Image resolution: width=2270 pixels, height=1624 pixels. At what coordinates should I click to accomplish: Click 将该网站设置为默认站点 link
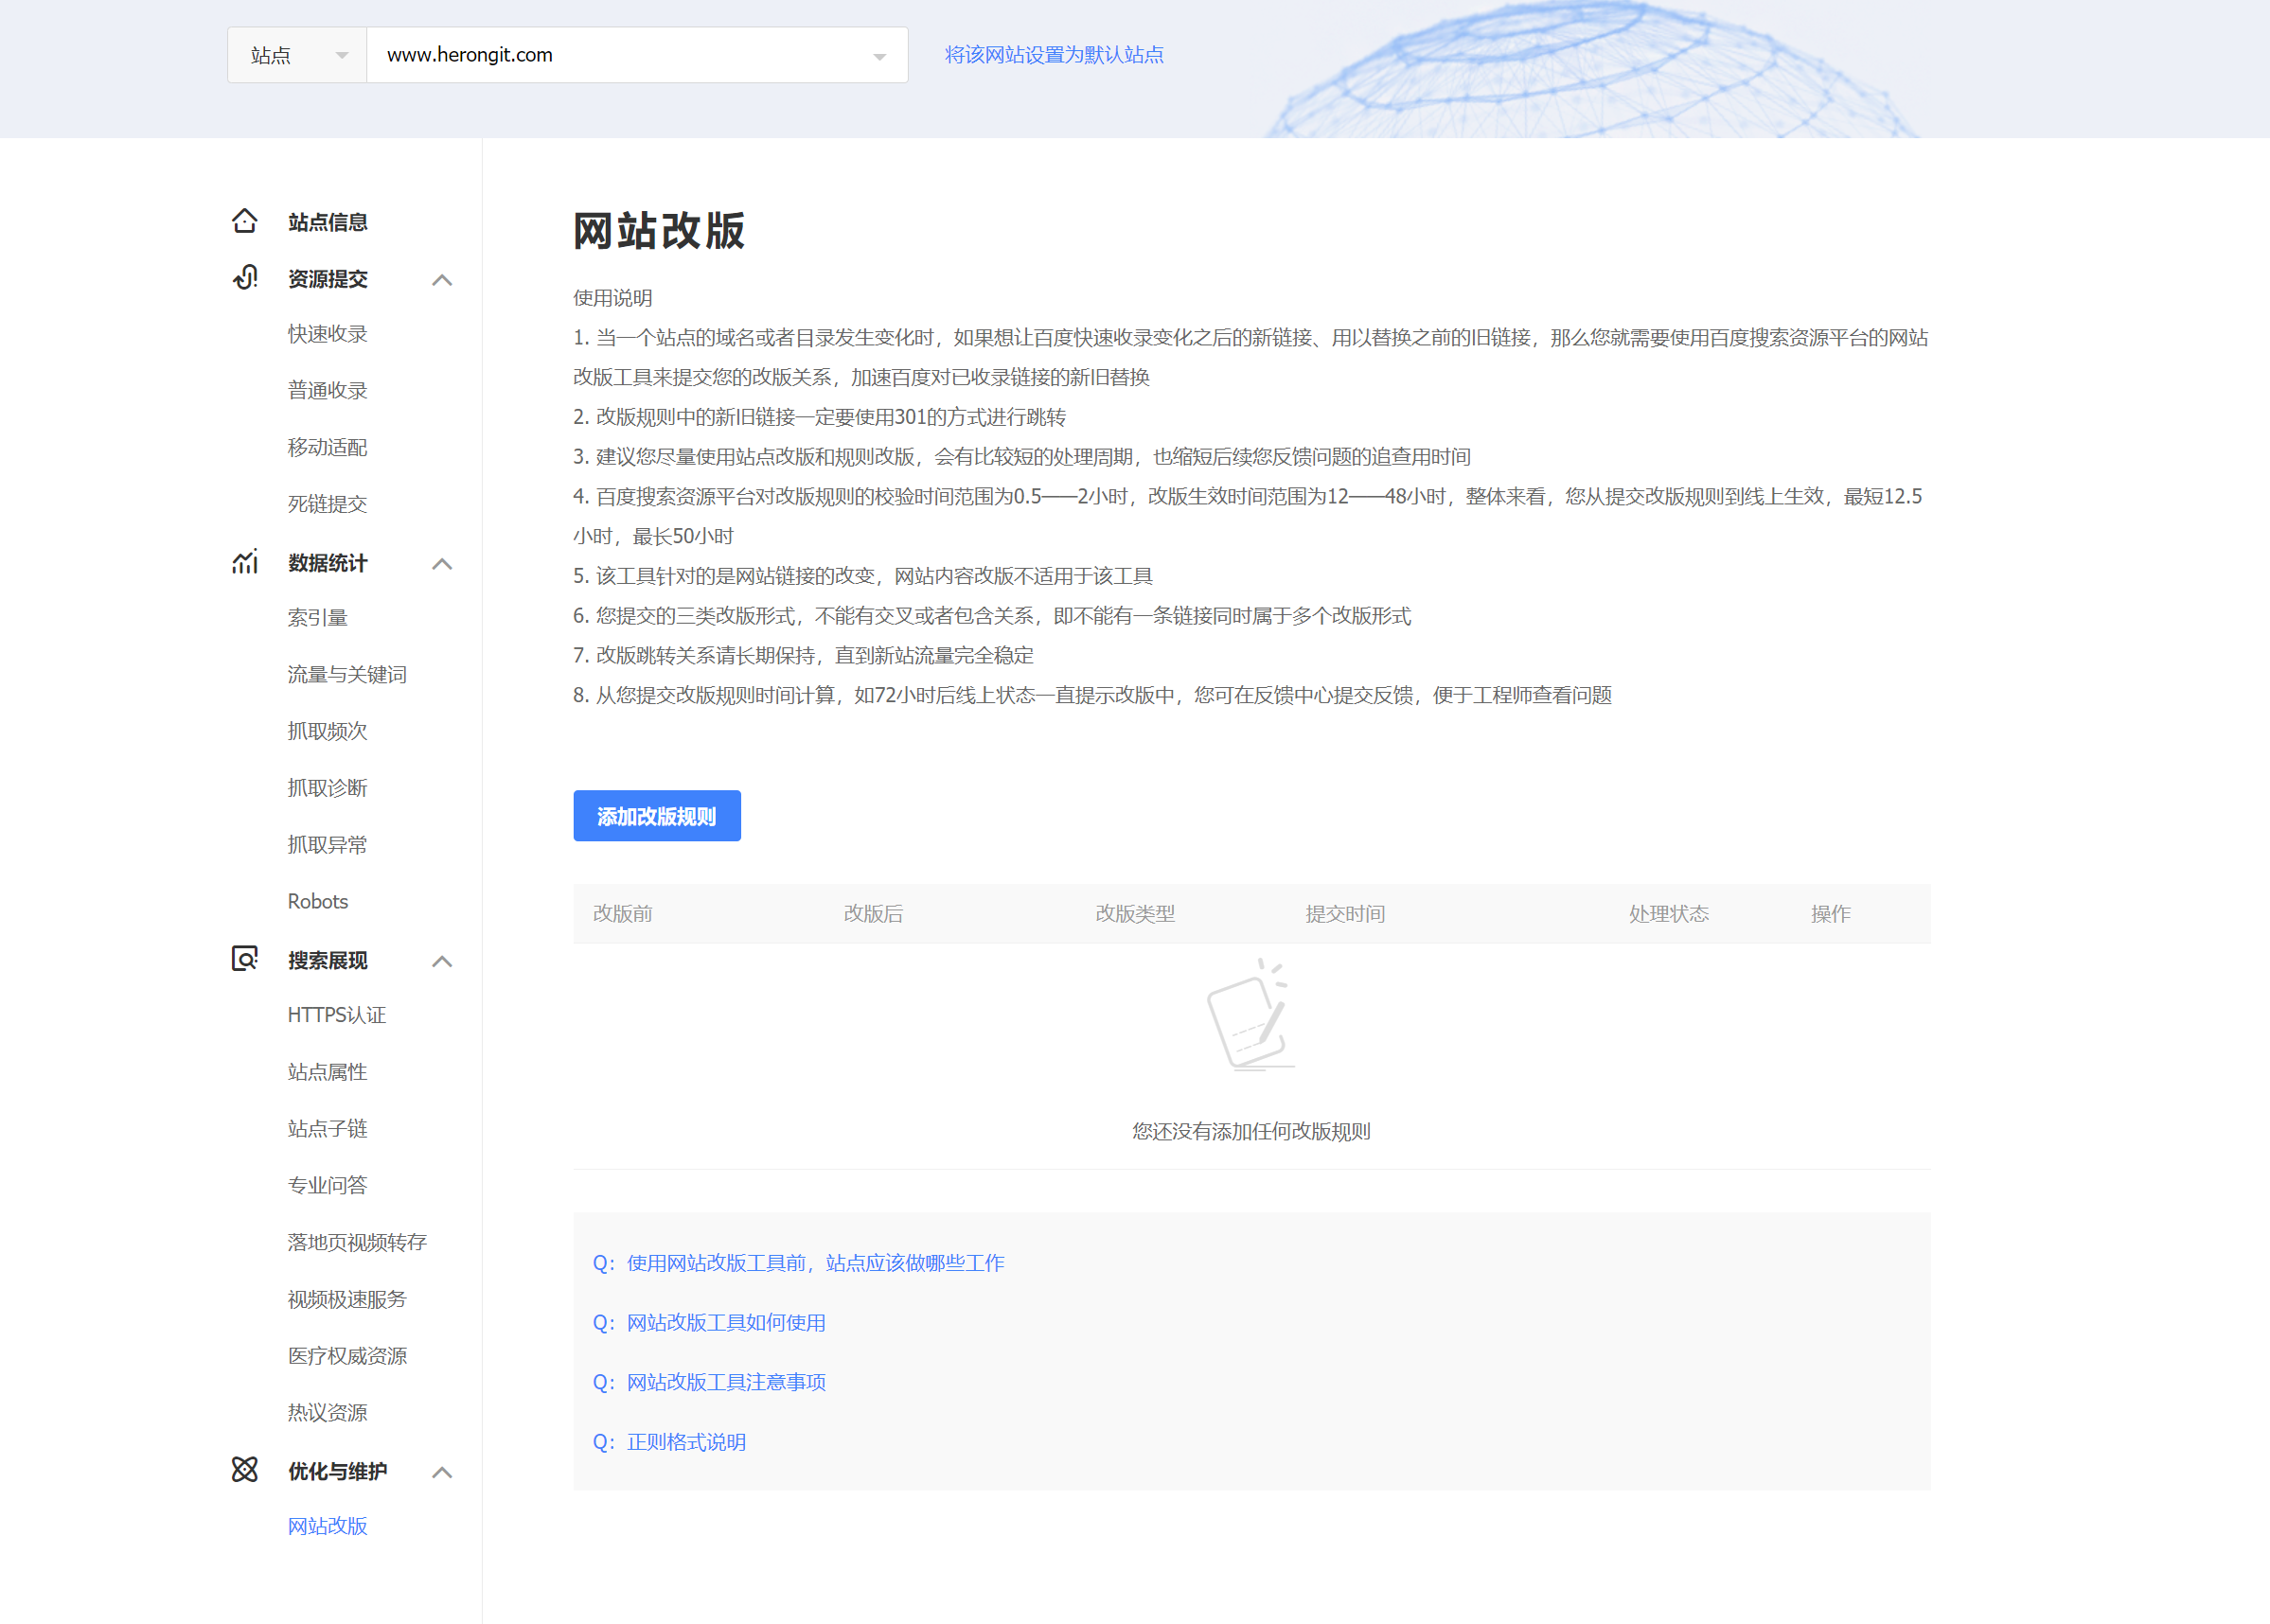(1055, 55)
